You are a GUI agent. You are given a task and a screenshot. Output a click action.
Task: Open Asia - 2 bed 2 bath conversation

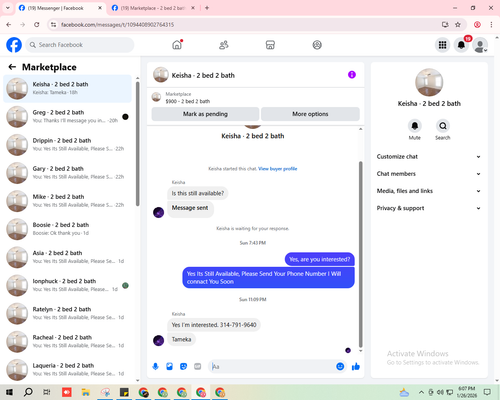(x=67, y=257)
